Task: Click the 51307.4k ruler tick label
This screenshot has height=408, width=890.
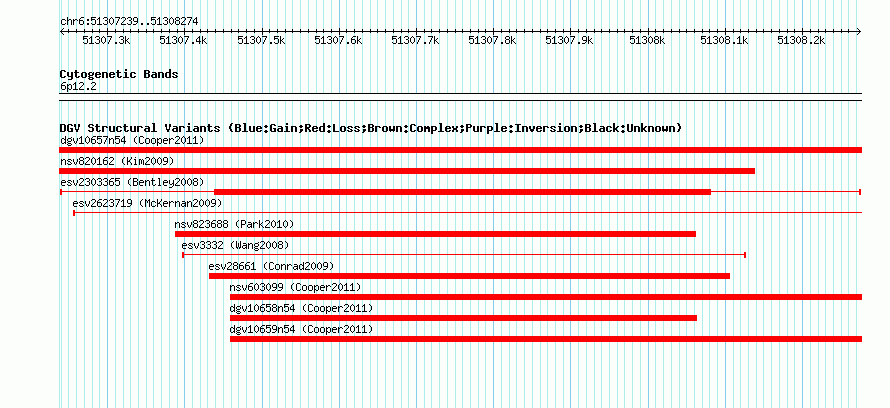Action: point(183,40)
